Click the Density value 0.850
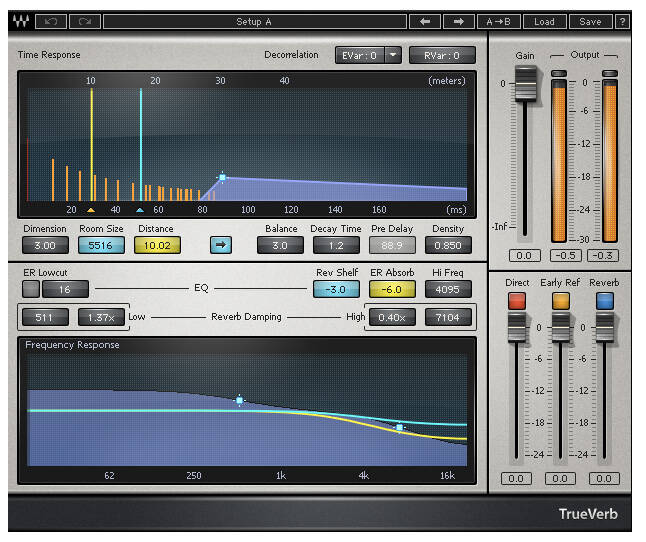This screenshot has height=542, width=646. click(x=448, y=245)
